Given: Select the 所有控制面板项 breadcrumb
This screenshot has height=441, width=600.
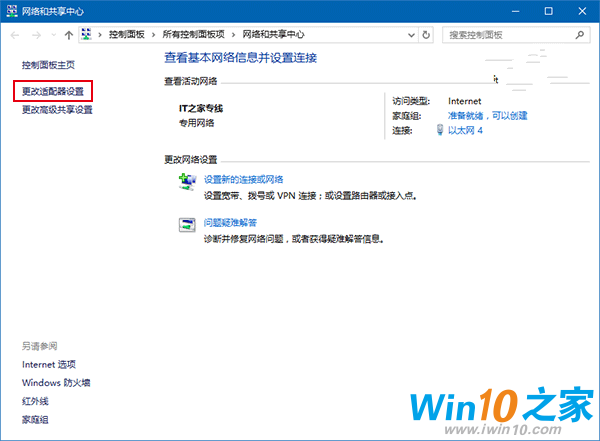Looking at the screenshot, I should pyautogui.click(x=193, y=34).
